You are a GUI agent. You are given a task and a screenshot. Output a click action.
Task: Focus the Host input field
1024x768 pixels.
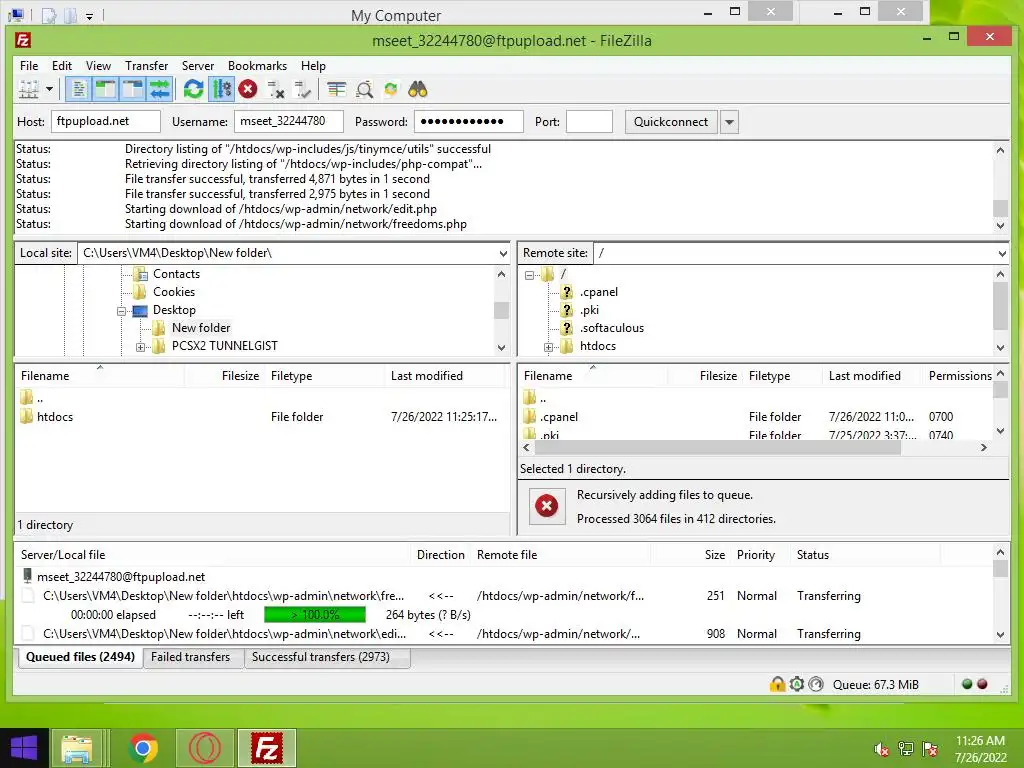coord(106,121)
